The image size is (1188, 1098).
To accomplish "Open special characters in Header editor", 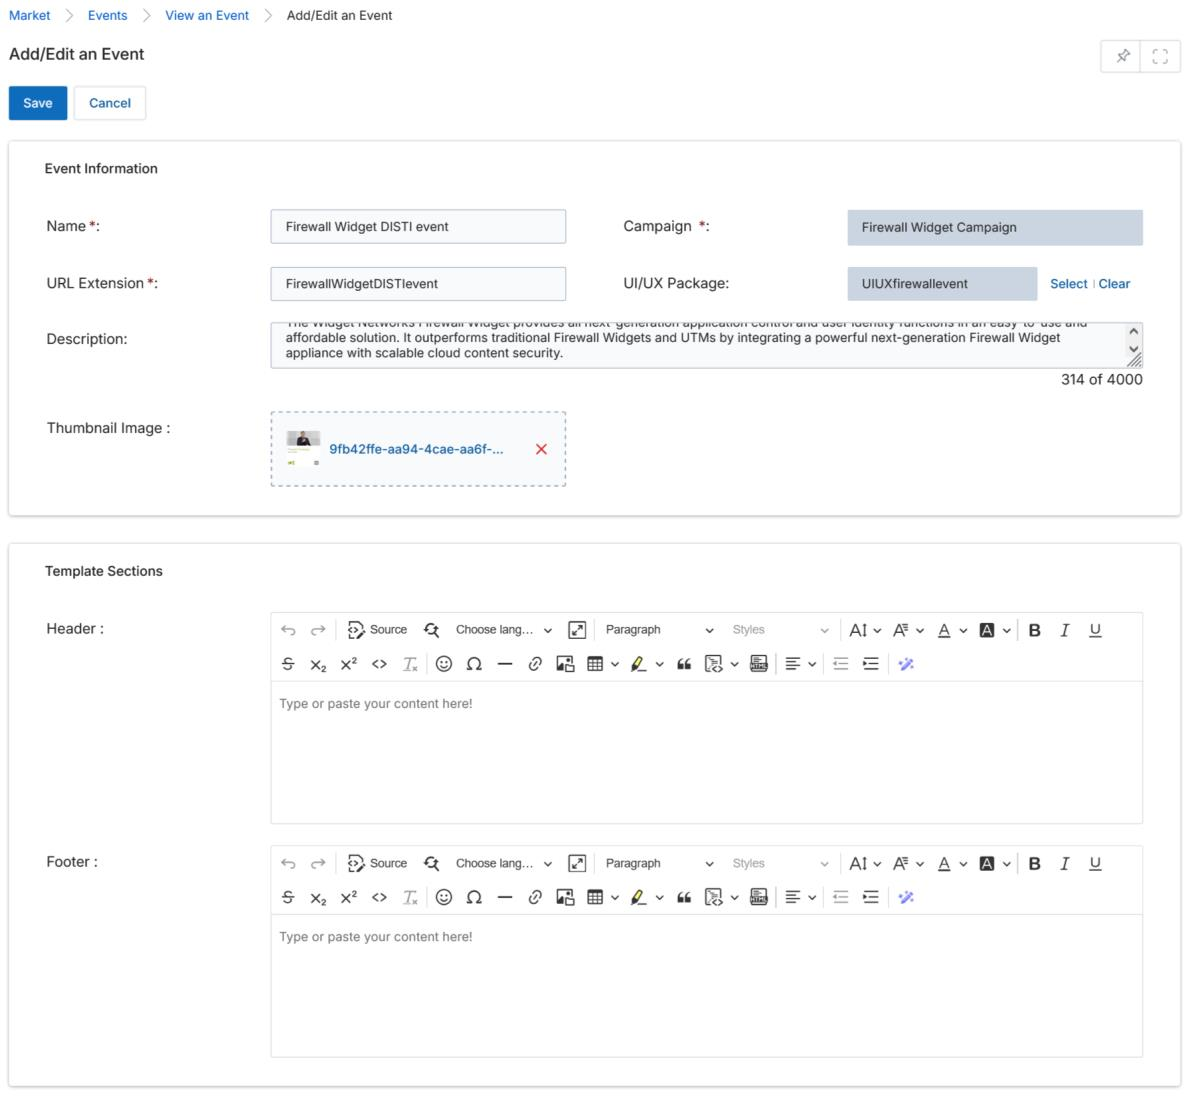I will pyautogui.click(x=474, y=665).
